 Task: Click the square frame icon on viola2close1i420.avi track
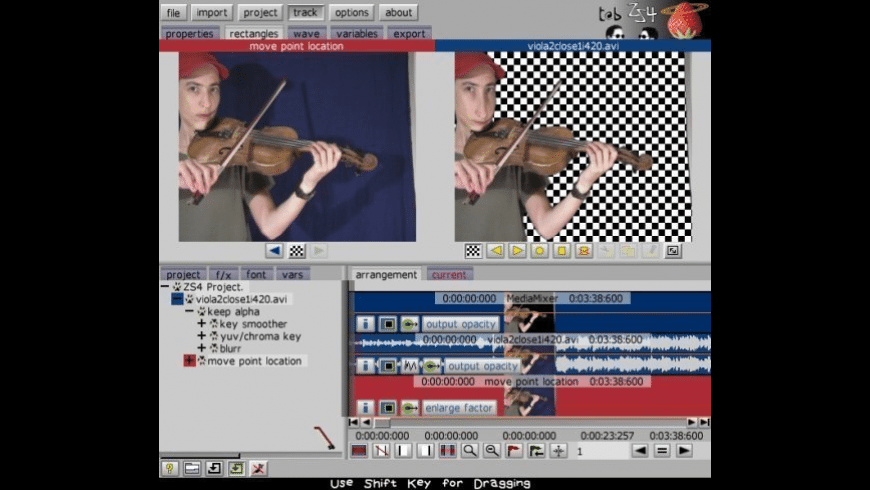388,366
